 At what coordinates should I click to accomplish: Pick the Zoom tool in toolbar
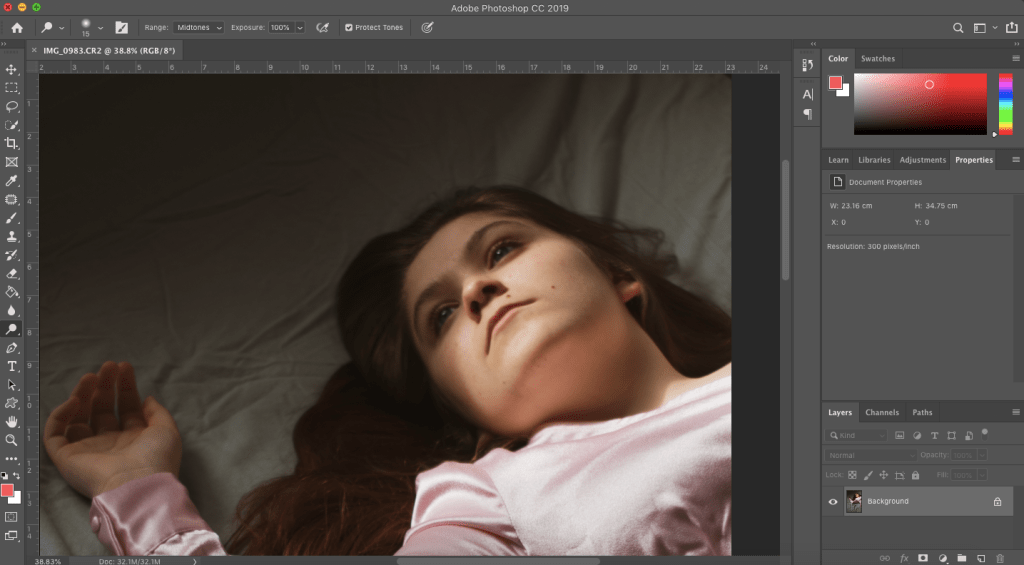[x=12, y=439]
